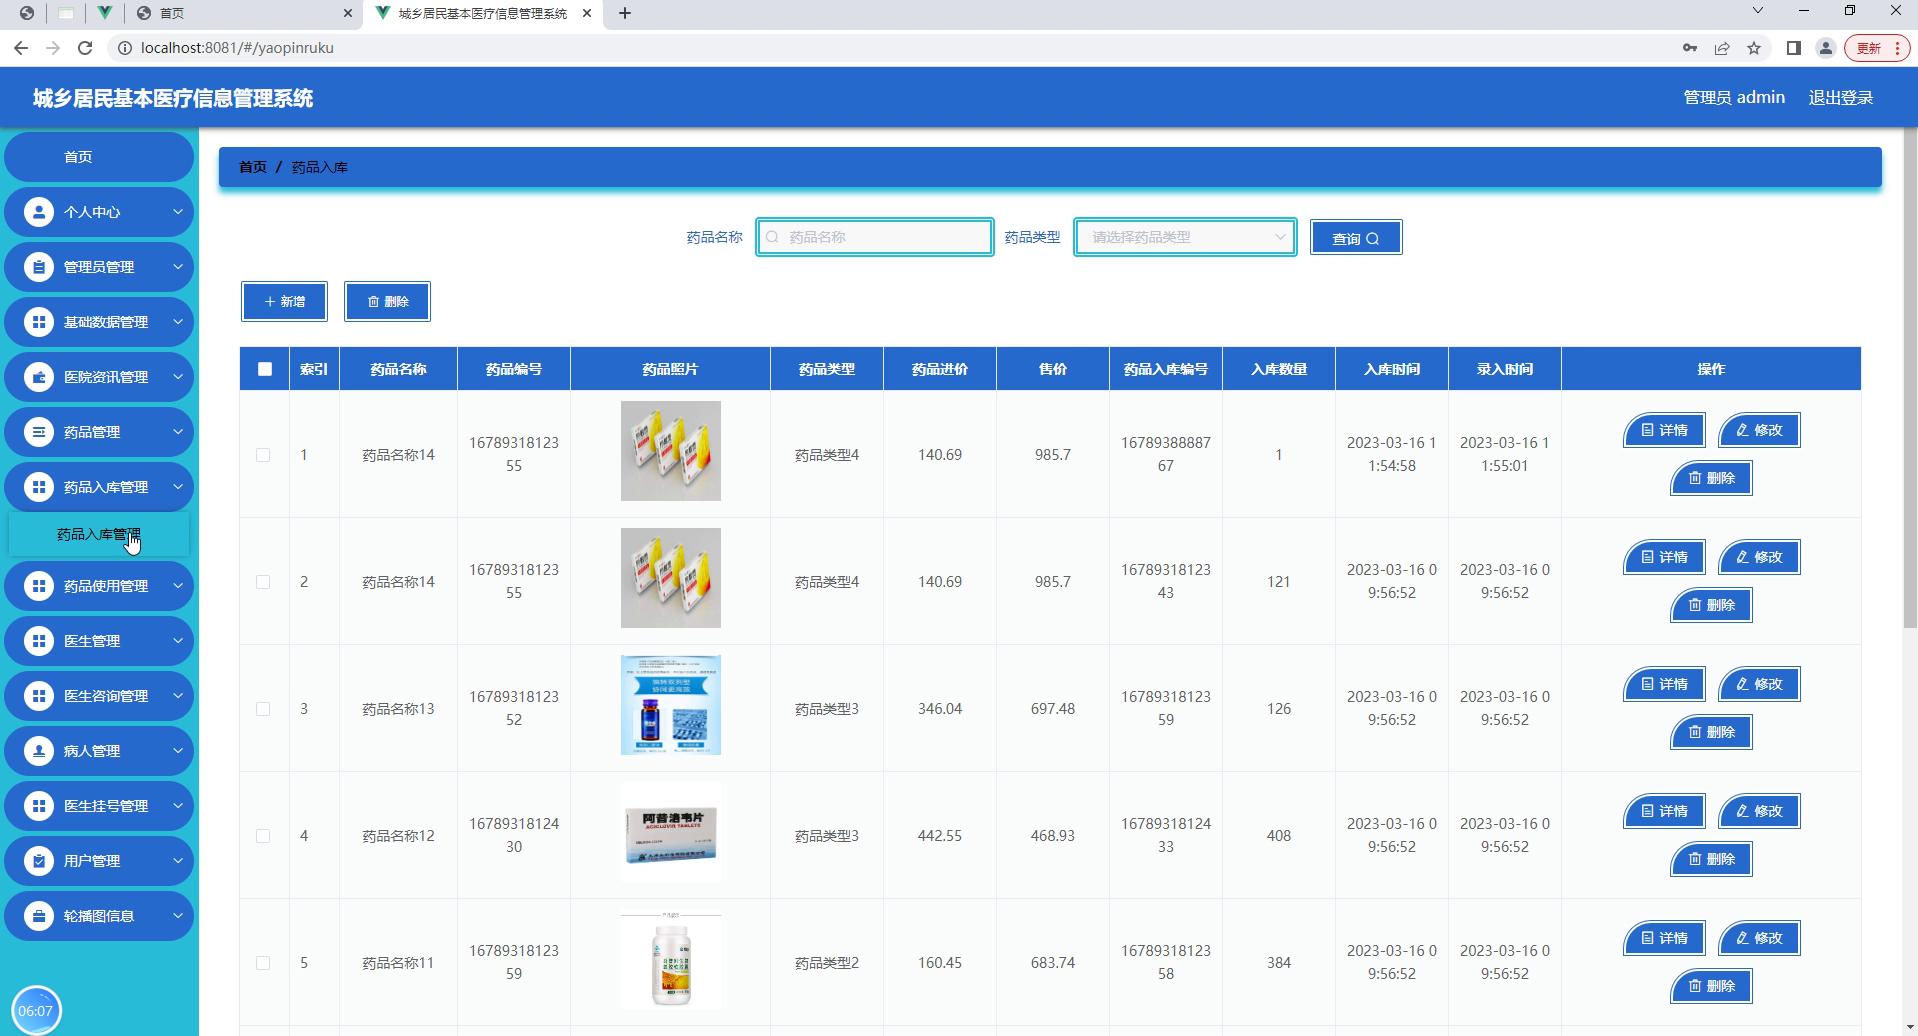Click the 病人管理 person icon
The width and height of the screenshot is (1918, 1036).
click(39, 751)
